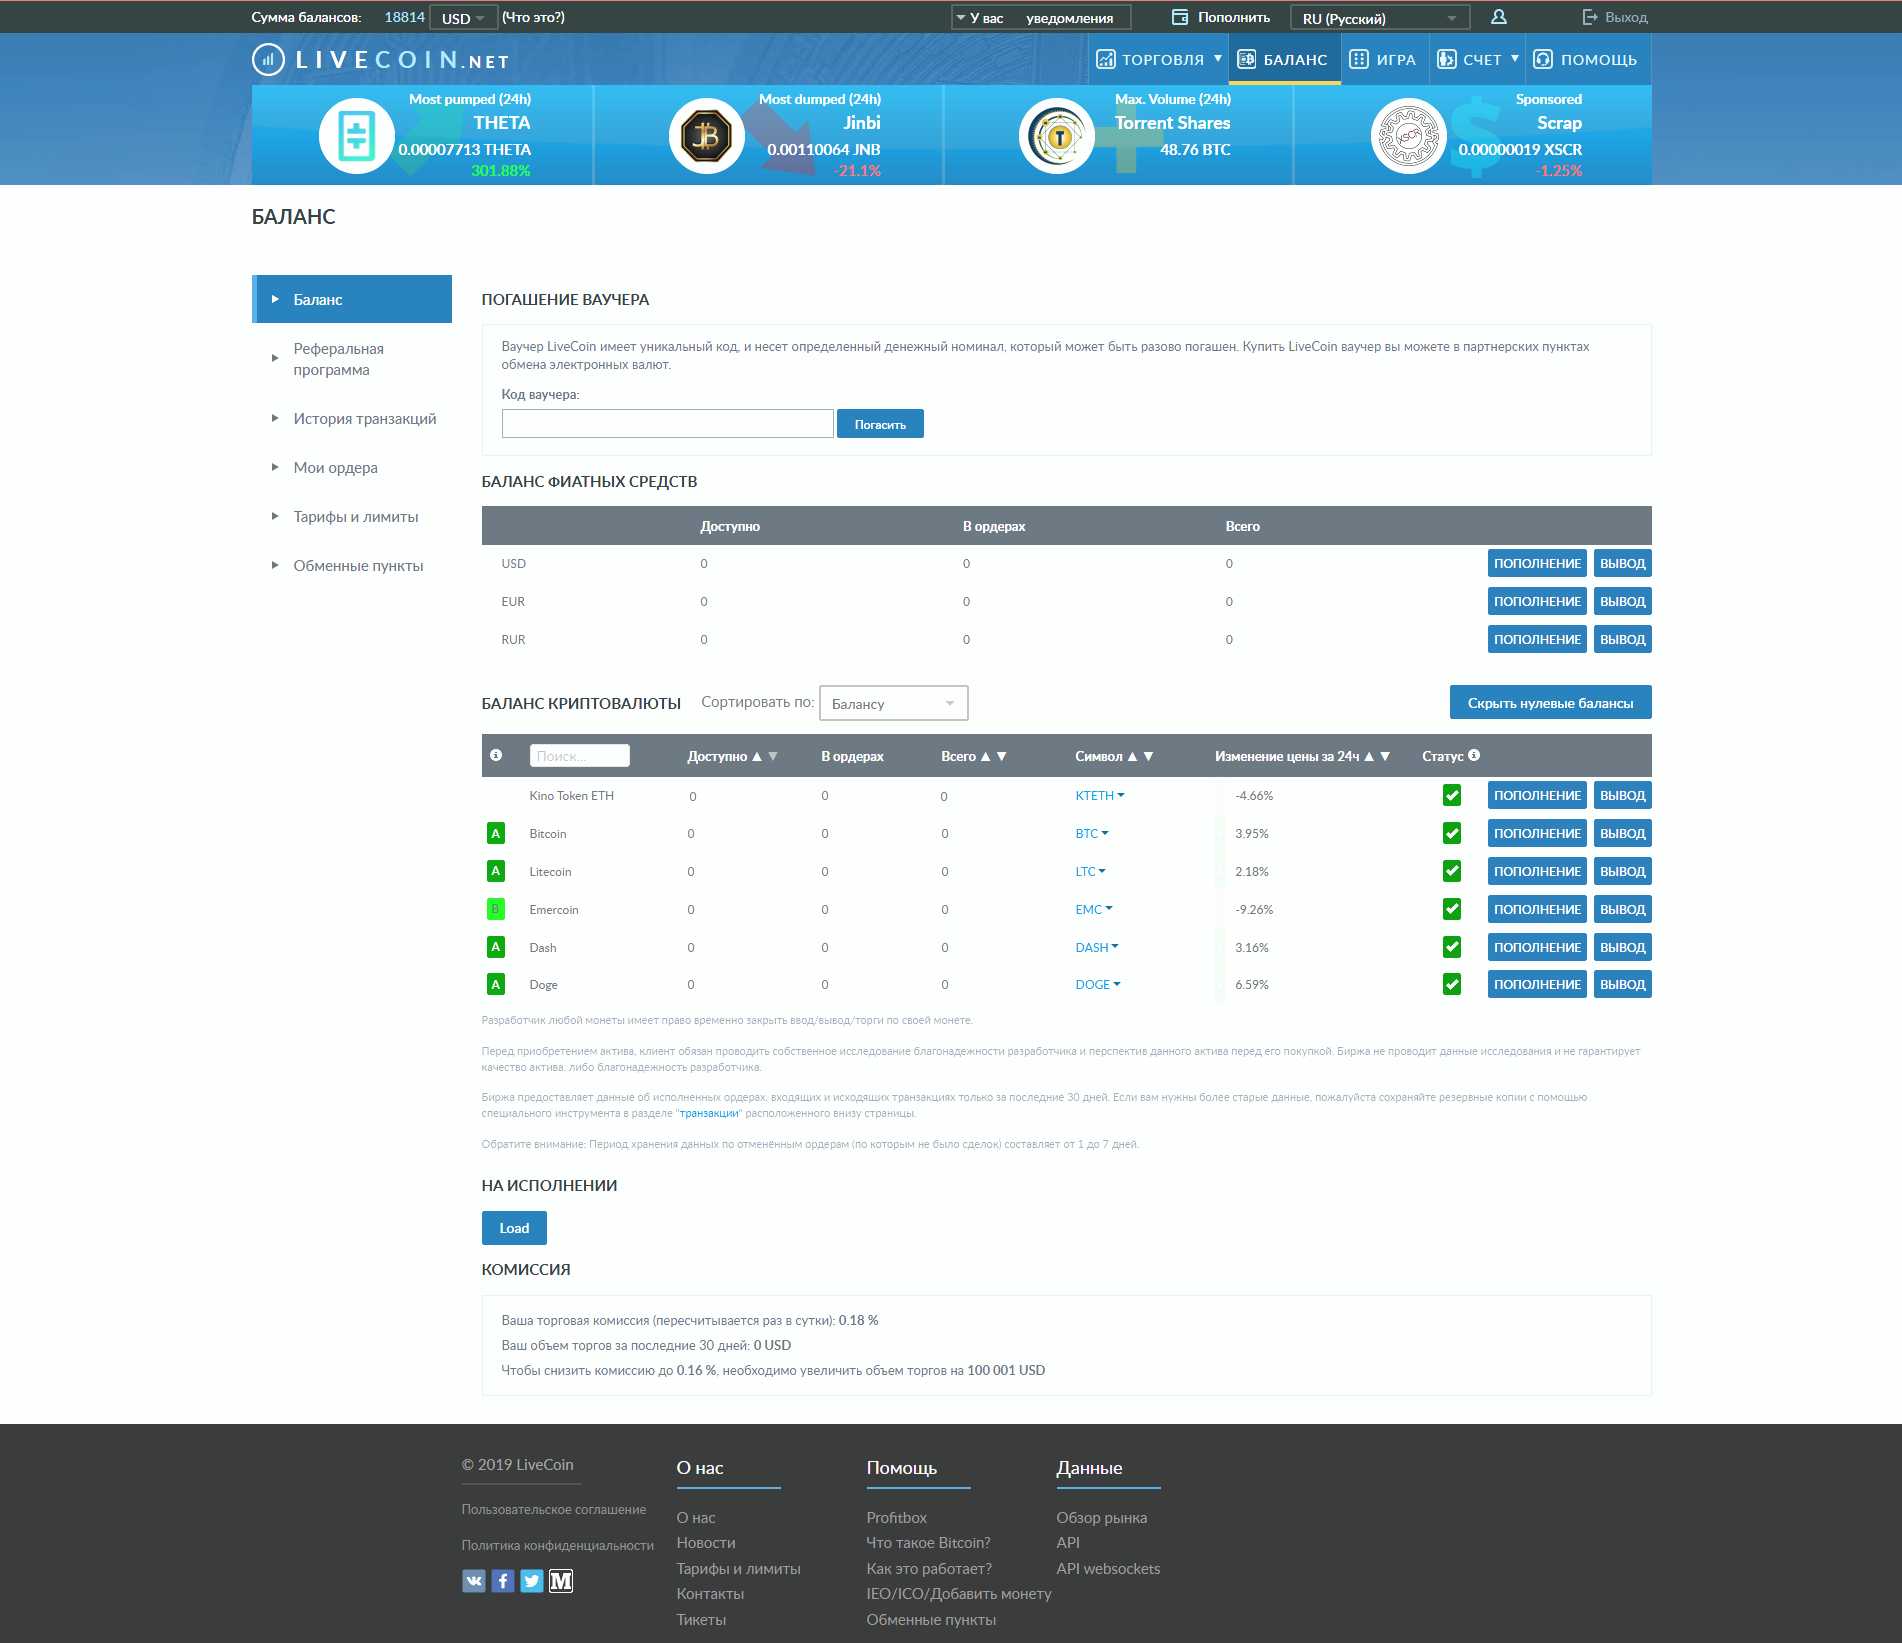Select История транзакций in sidebar
Viewport: 1902px width, 1643px height.
click(364, 418)
